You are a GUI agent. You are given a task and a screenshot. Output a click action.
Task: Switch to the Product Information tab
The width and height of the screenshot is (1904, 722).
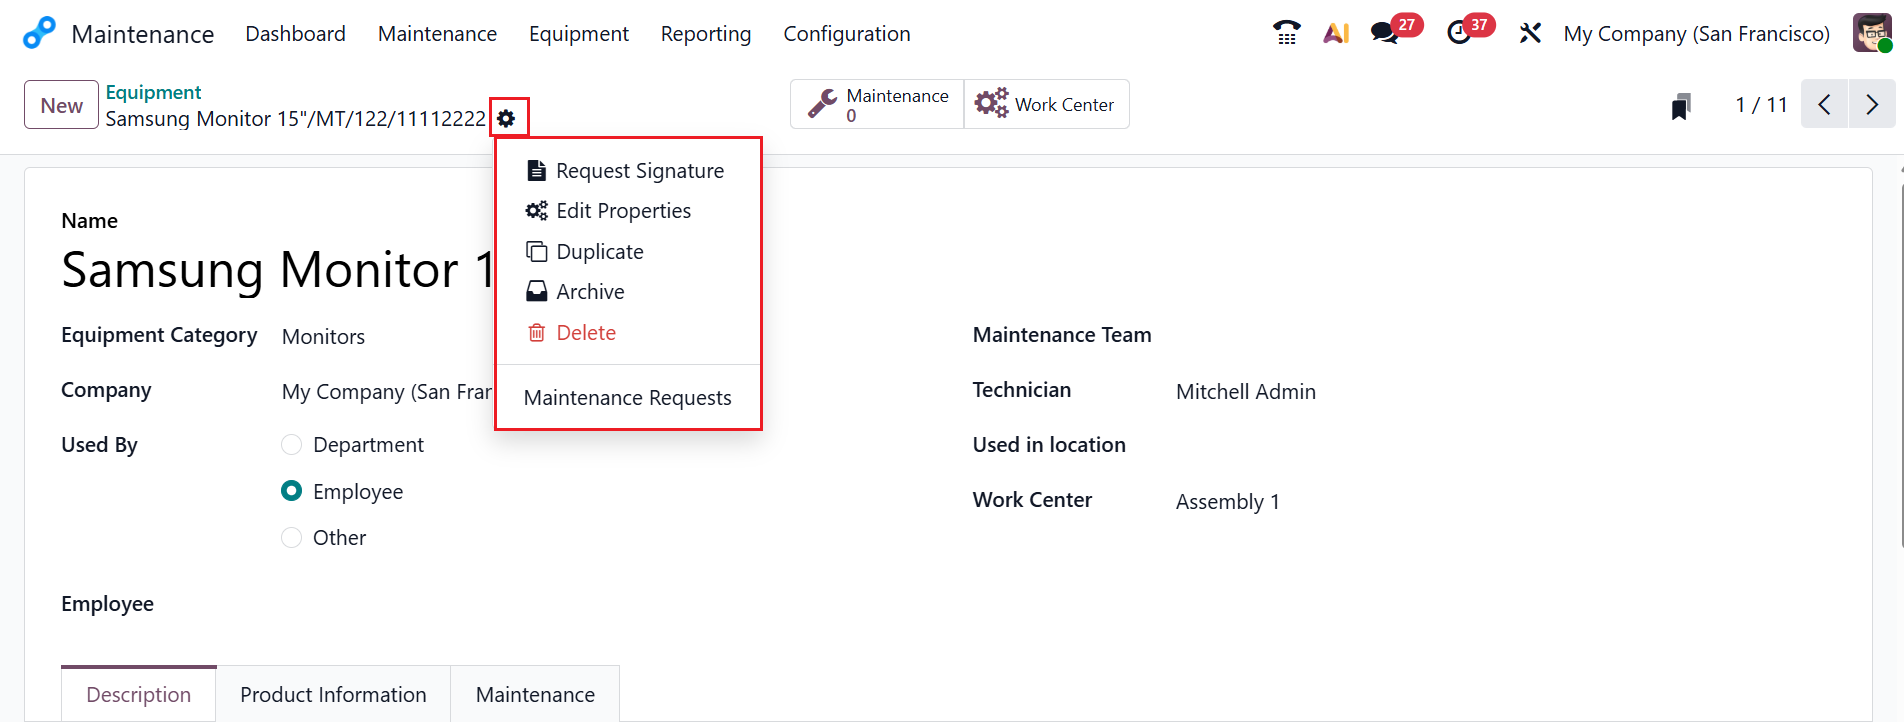(x=333, y=694)
